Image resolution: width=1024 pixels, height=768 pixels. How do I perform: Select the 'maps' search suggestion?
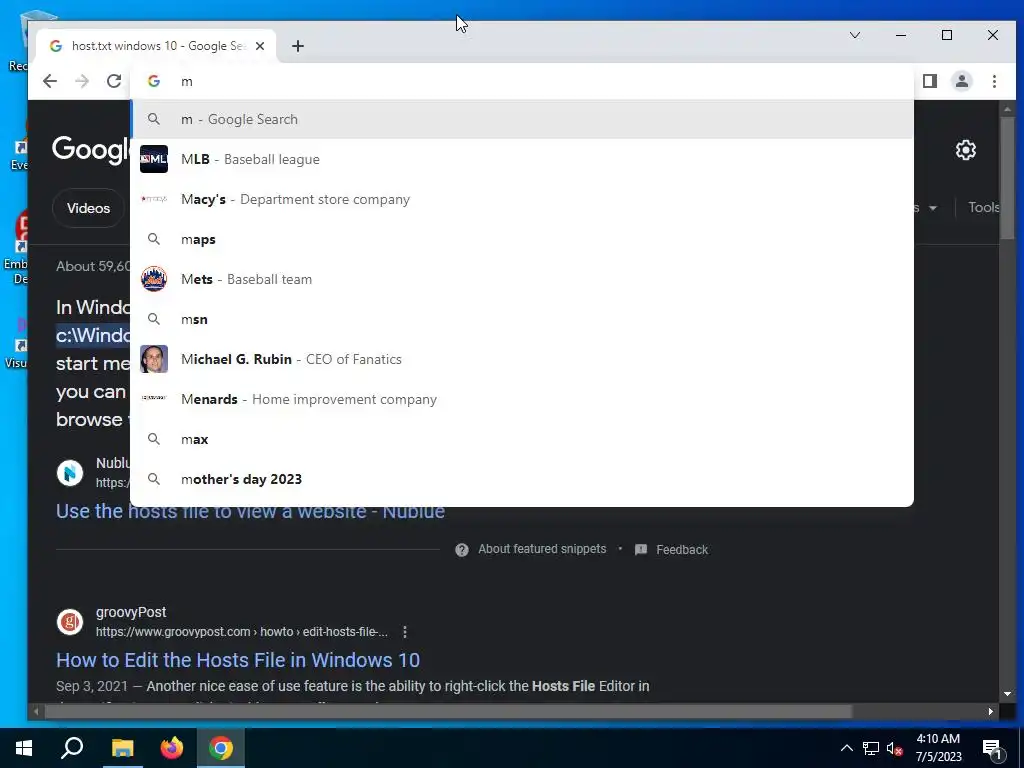point(522,239)
